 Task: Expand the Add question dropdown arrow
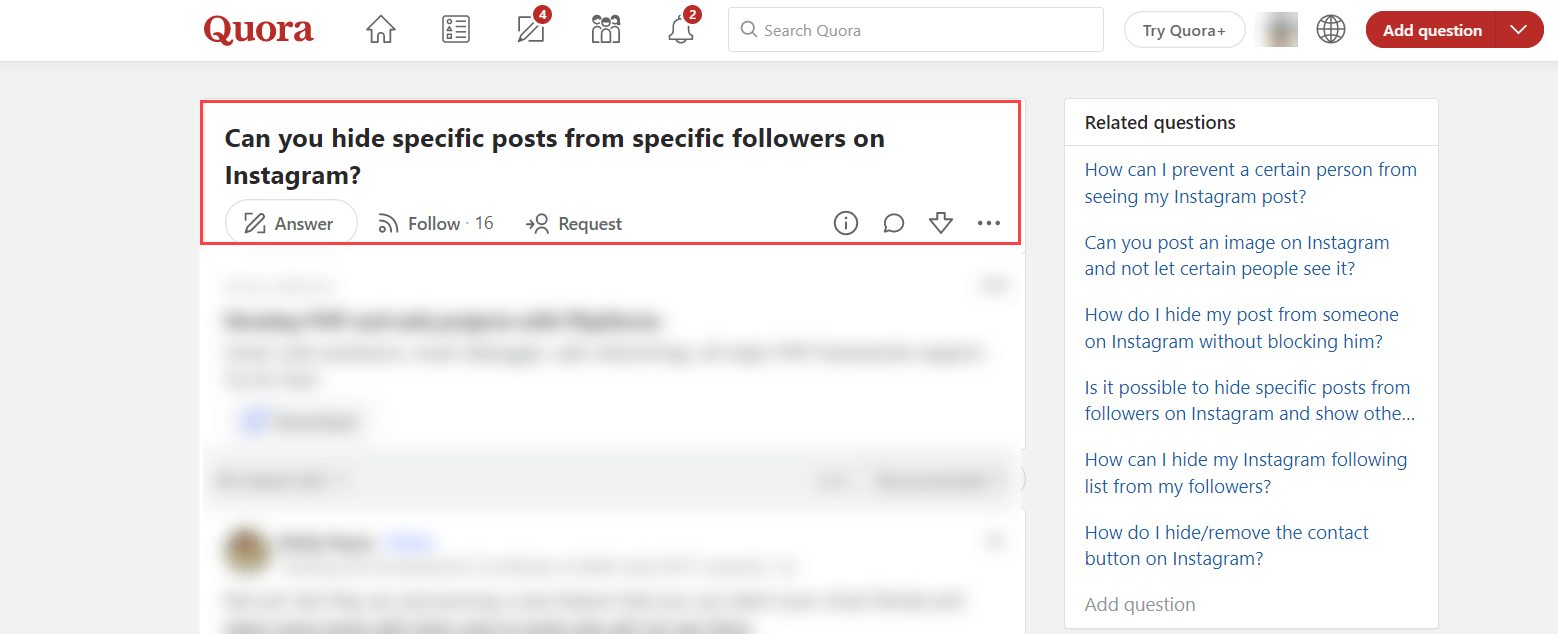pyautogui.click(x=1516, y=29)
